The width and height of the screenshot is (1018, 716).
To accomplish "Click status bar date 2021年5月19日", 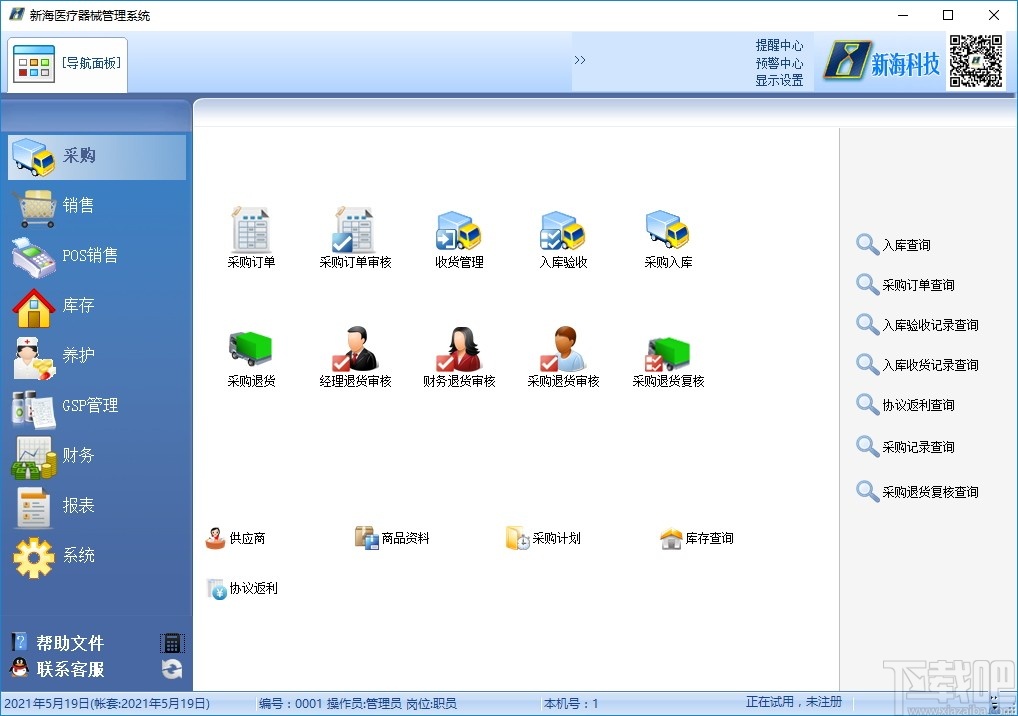I will [x=107, y=704].
